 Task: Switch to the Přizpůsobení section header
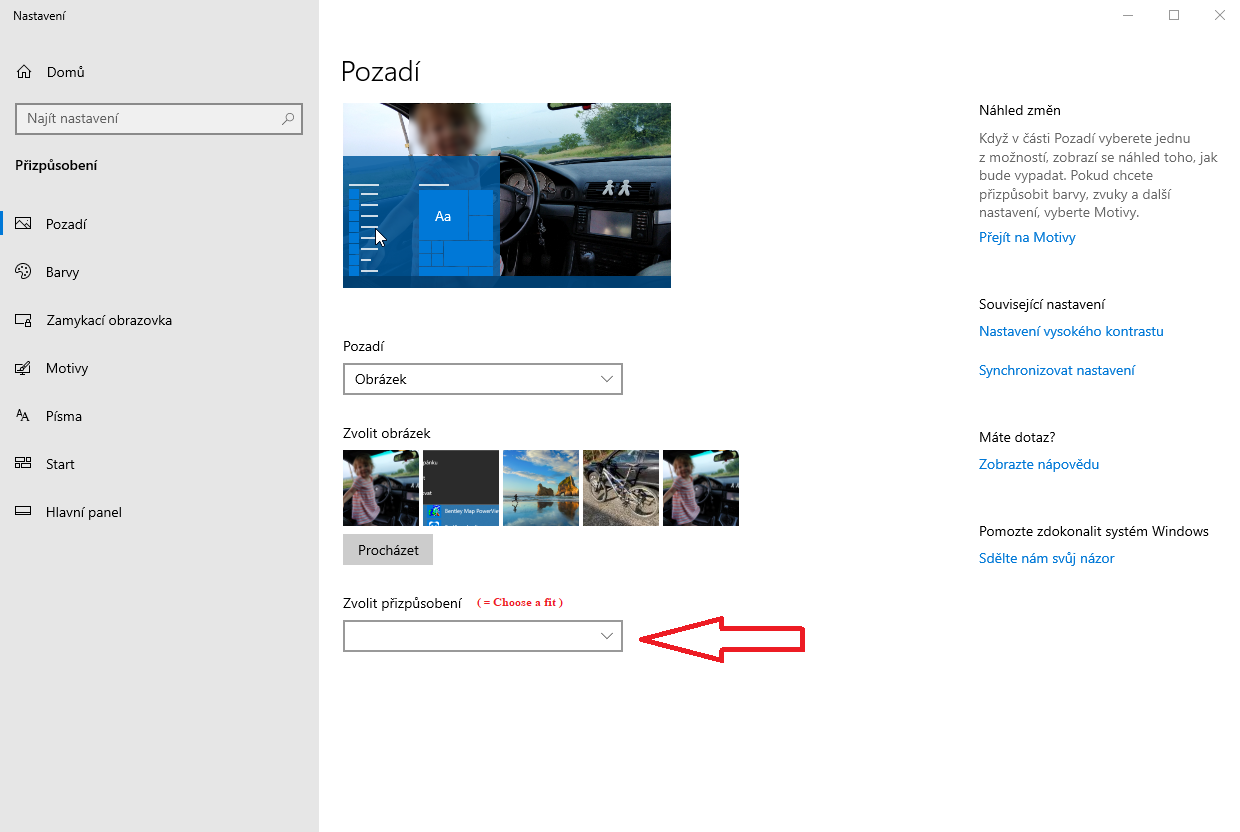point(56,165)
